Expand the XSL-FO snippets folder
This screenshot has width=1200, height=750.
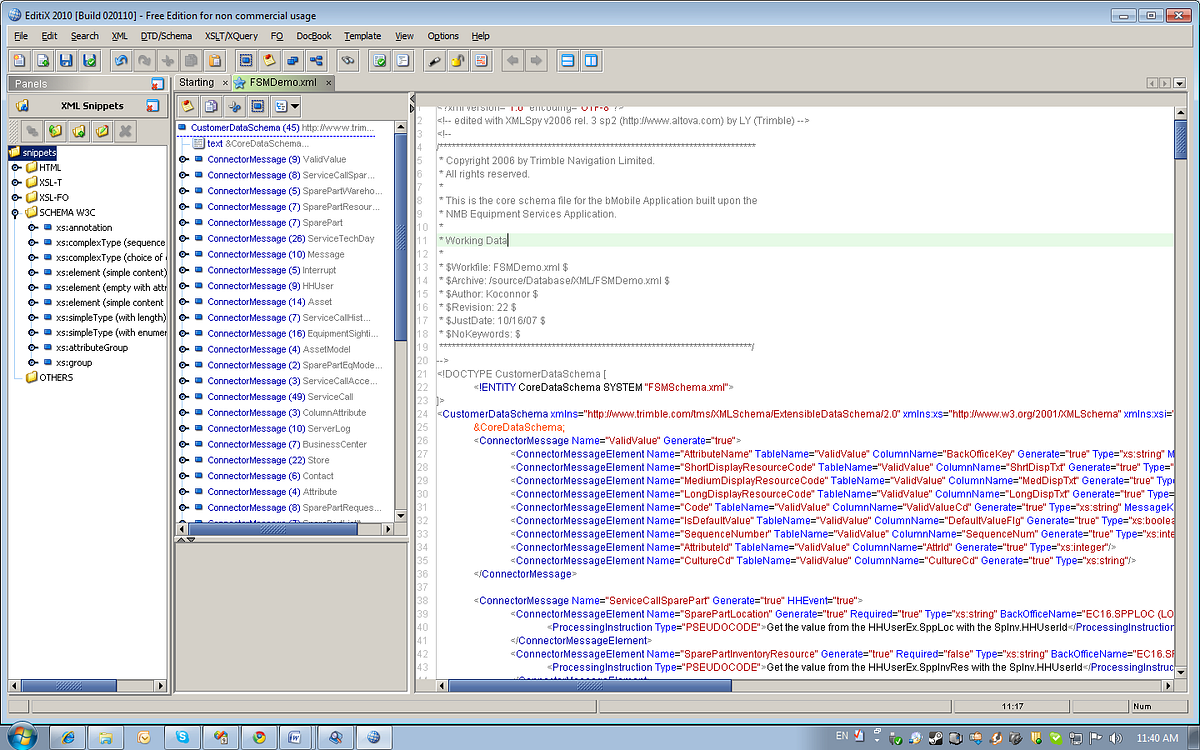(x=17, y=197)
